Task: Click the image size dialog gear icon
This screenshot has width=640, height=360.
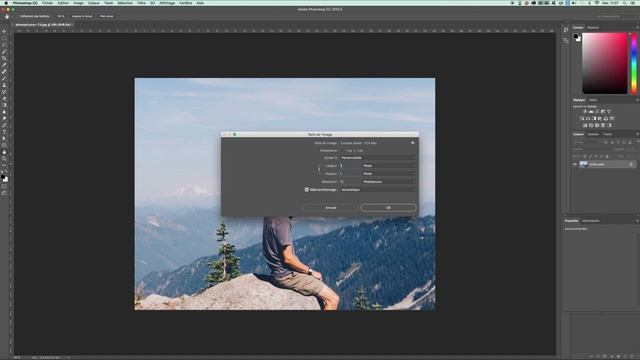Action: 413,143
